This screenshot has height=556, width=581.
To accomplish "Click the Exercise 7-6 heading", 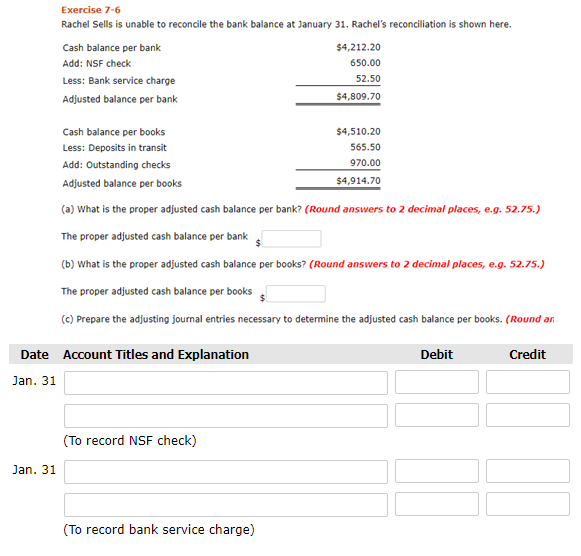I will pyautogui.click(x=91, y=10).
